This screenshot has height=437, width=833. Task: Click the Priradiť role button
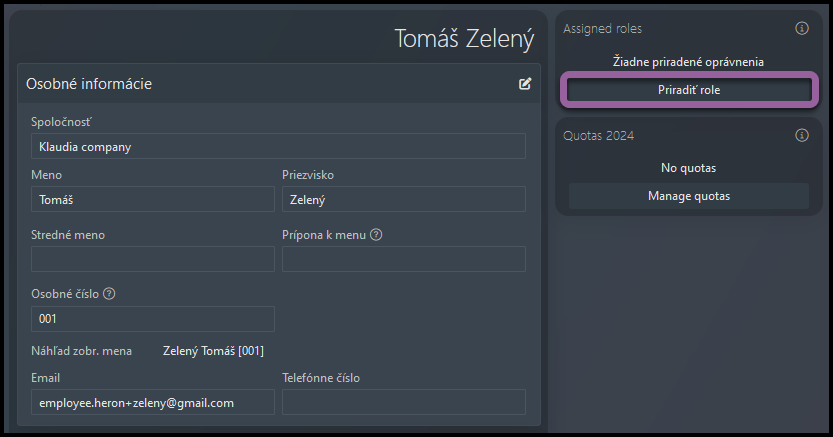click(689, 90)
